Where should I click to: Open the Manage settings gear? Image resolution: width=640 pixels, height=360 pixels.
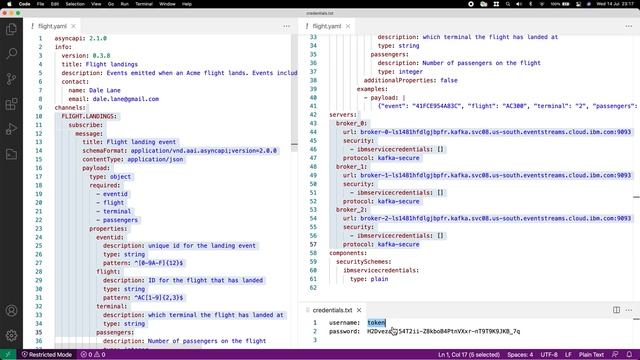coord(11,336)
